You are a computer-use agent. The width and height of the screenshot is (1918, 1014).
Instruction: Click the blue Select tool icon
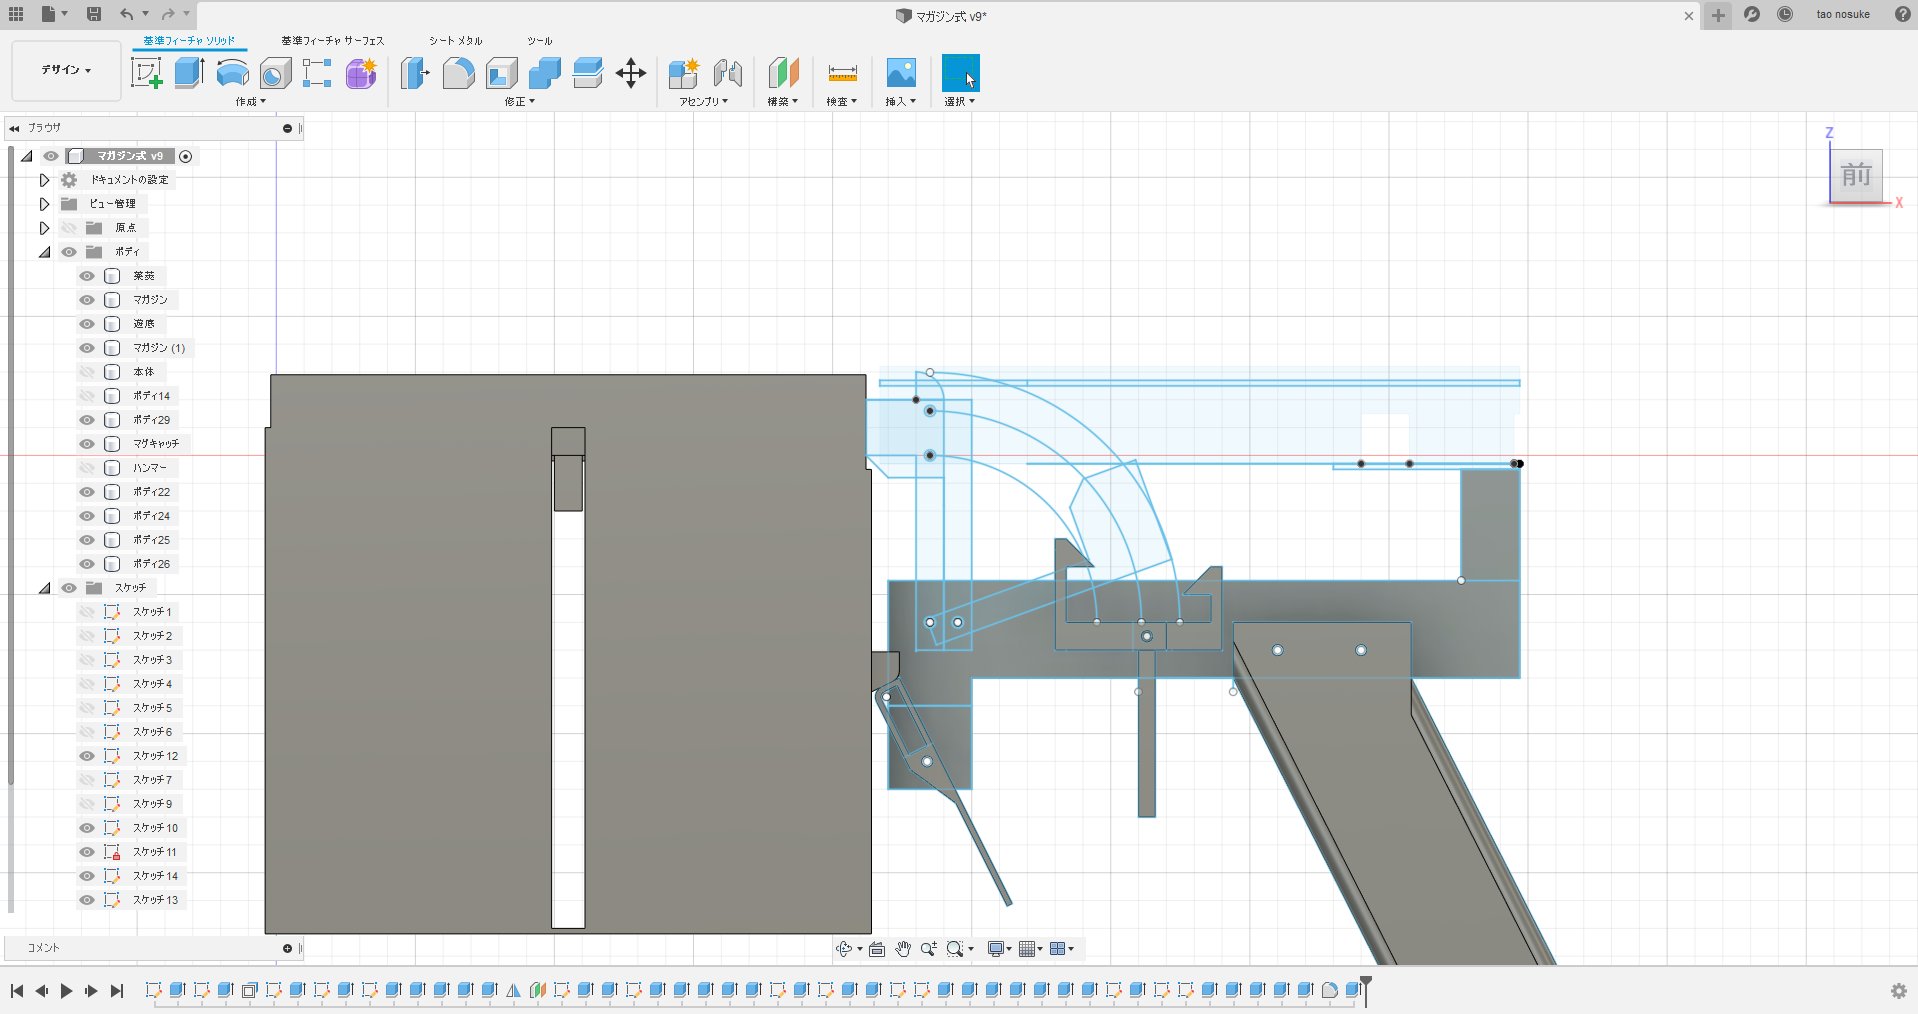point(960,73)
